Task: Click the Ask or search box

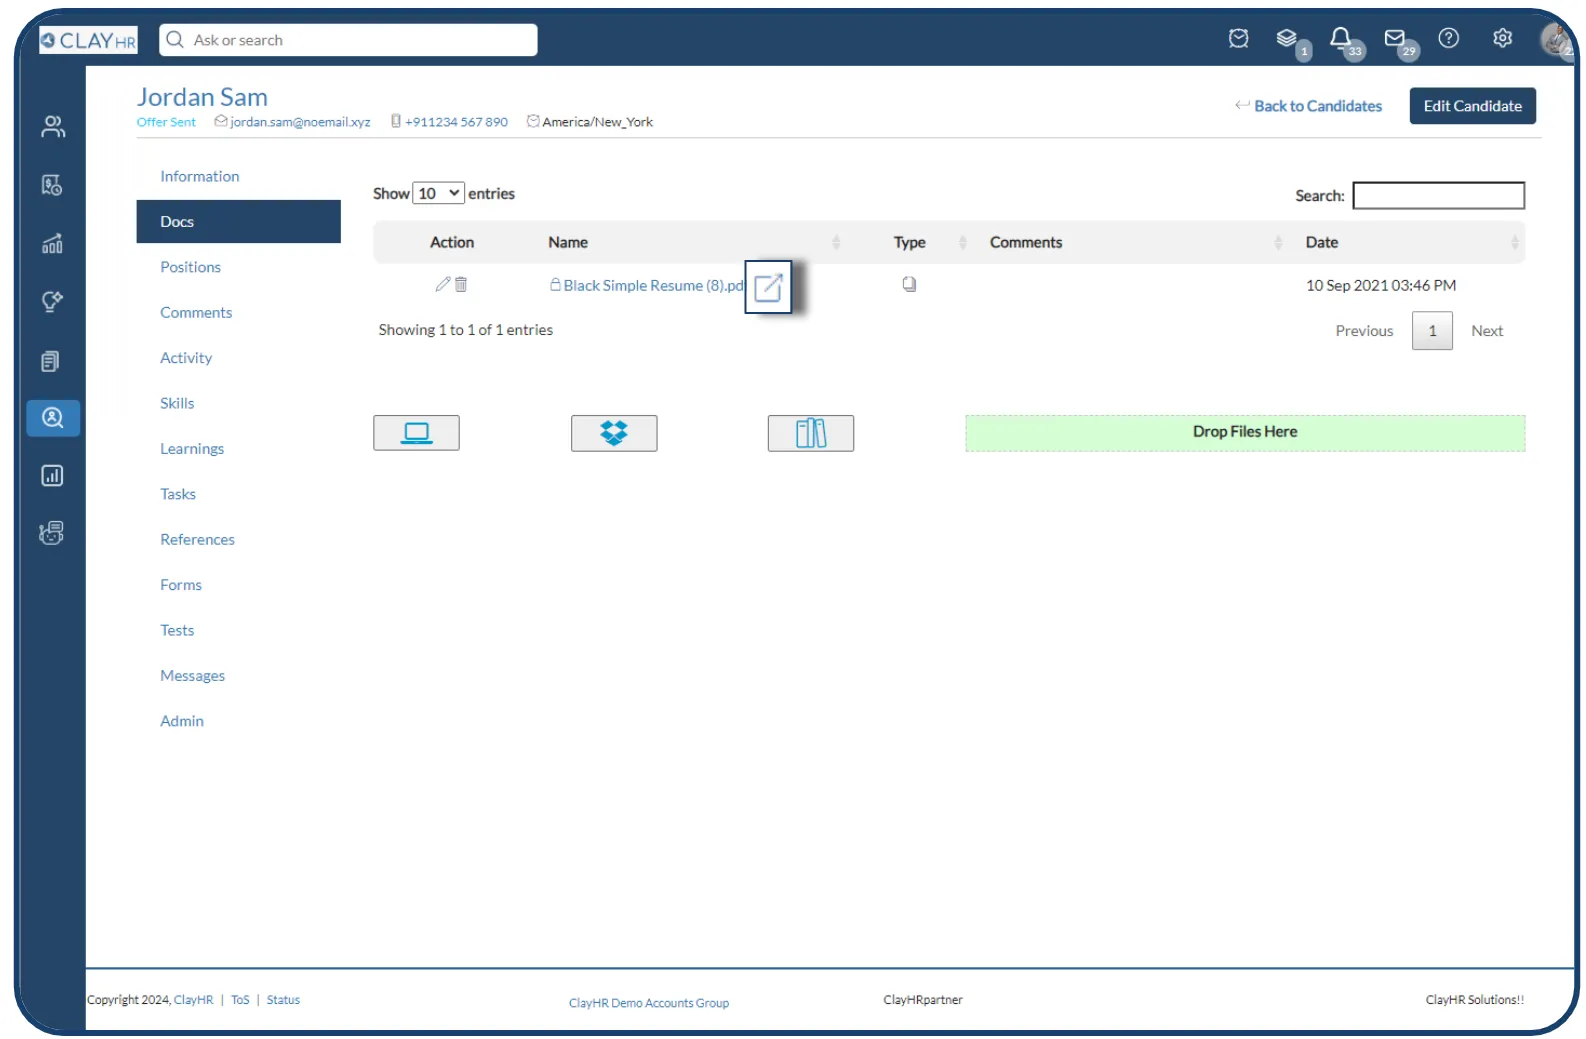Action: [x=348, y=40]
